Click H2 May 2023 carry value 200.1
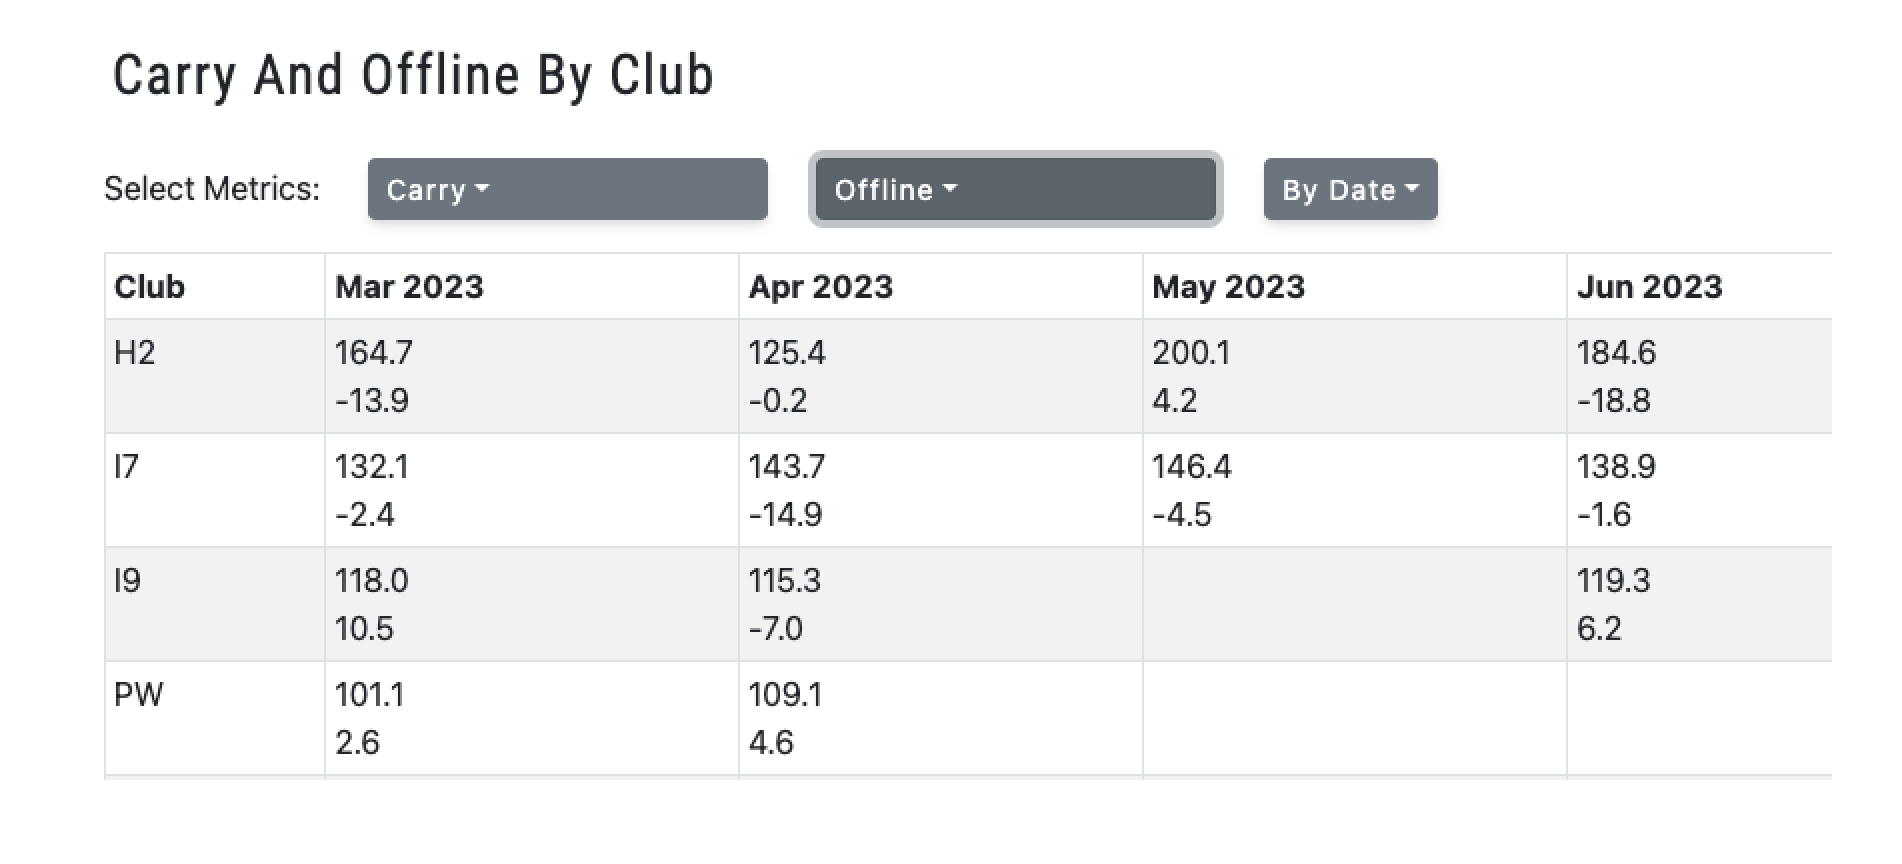The width and height of the screenshot is (1902, 864). coord(1191,353)
